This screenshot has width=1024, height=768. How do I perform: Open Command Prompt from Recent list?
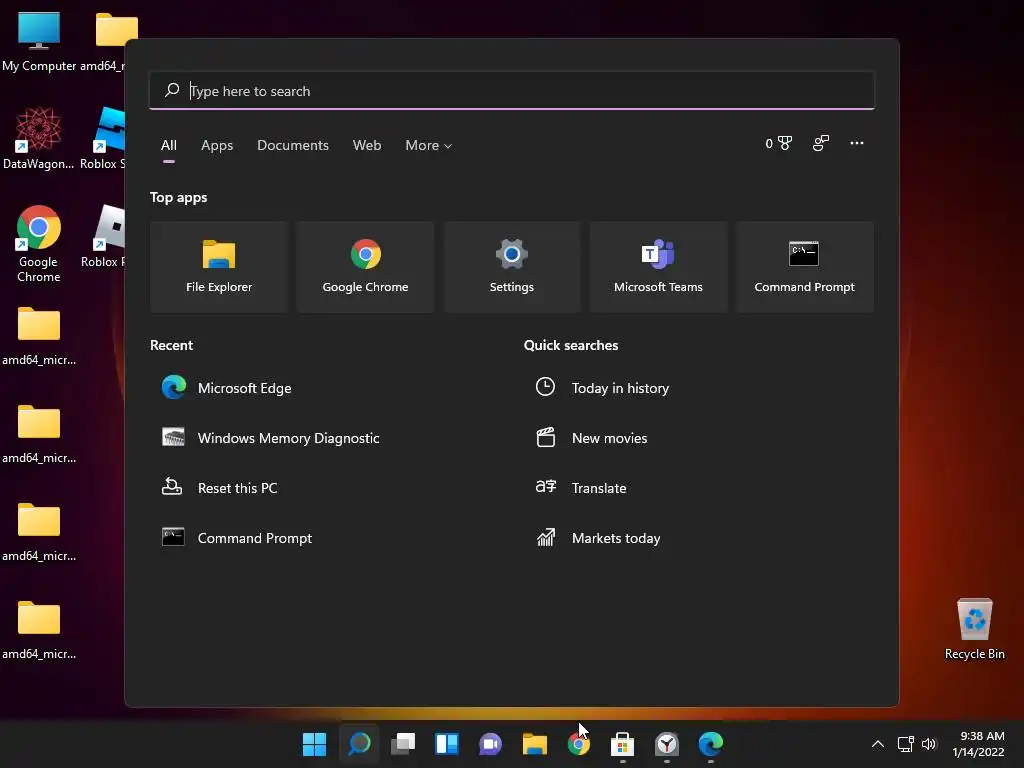(x=236, y=538)
